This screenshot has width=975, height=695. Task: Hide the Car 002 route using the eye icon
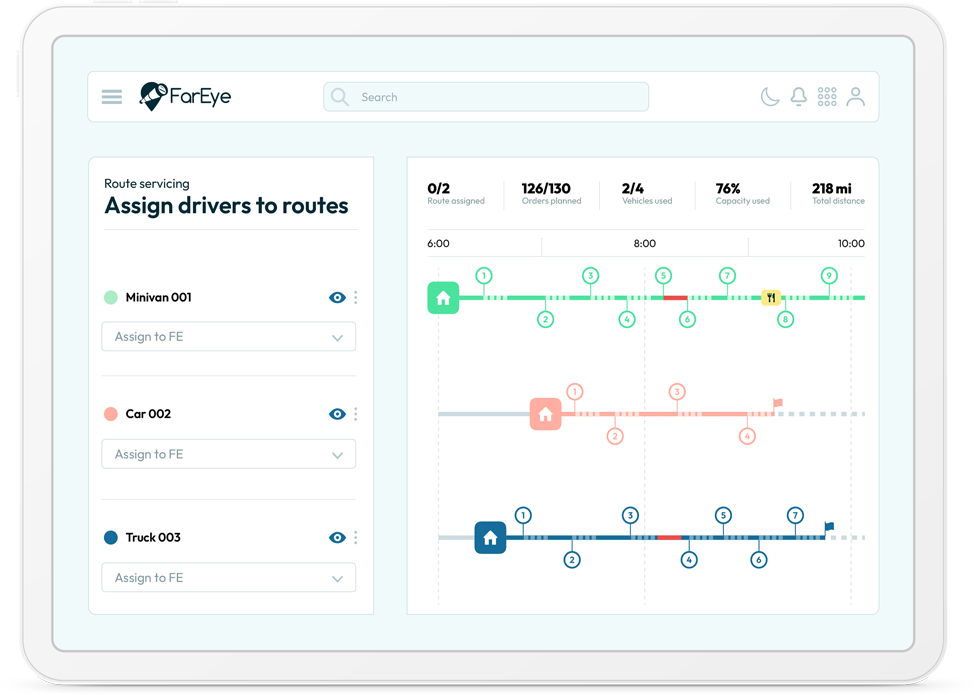(337, 414)
